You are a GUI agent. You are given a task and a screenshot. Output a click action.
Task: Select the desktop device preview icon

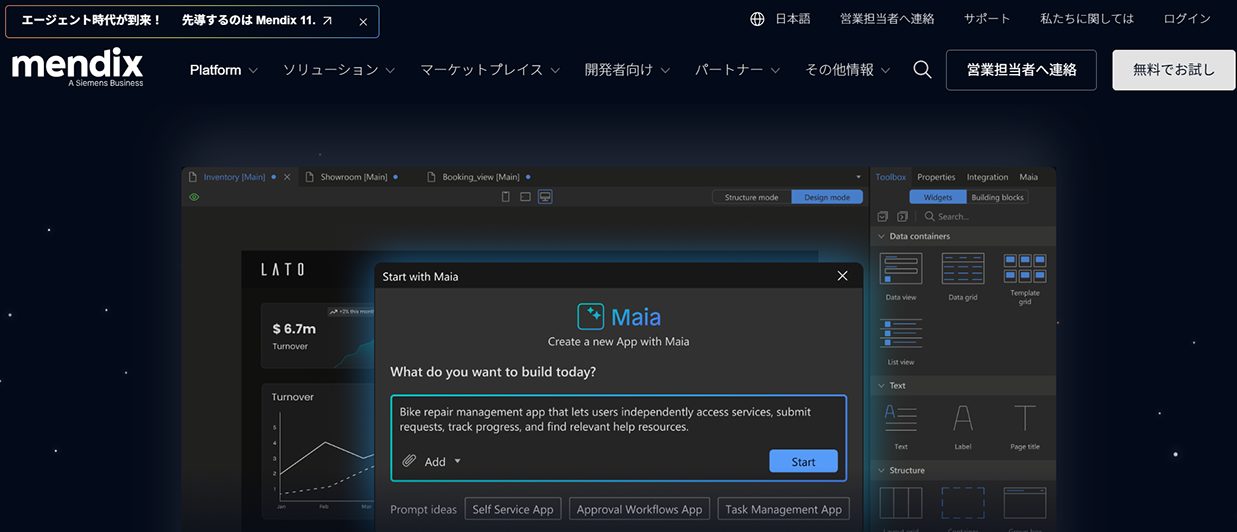click(x=545, y=197)
